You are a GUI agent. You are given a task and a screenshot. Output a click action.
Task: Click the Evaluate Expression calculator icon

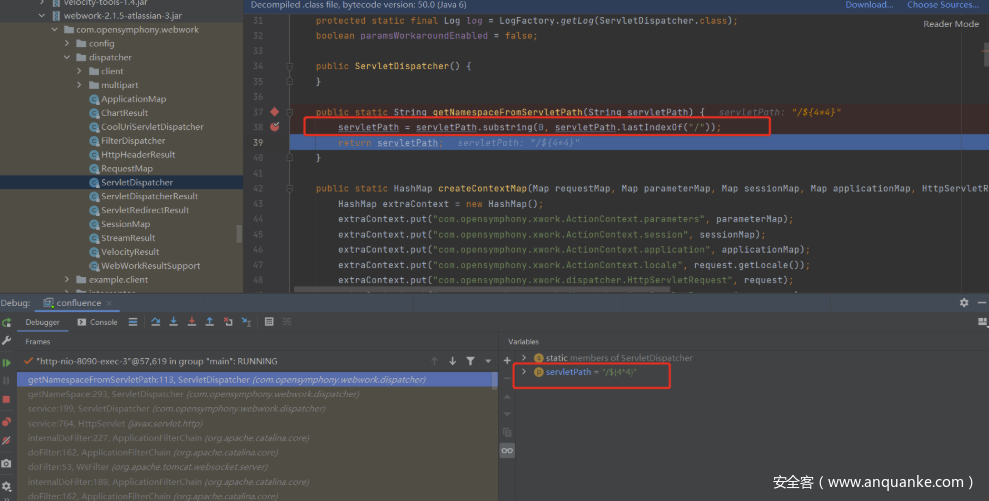[x=269, y=322]
